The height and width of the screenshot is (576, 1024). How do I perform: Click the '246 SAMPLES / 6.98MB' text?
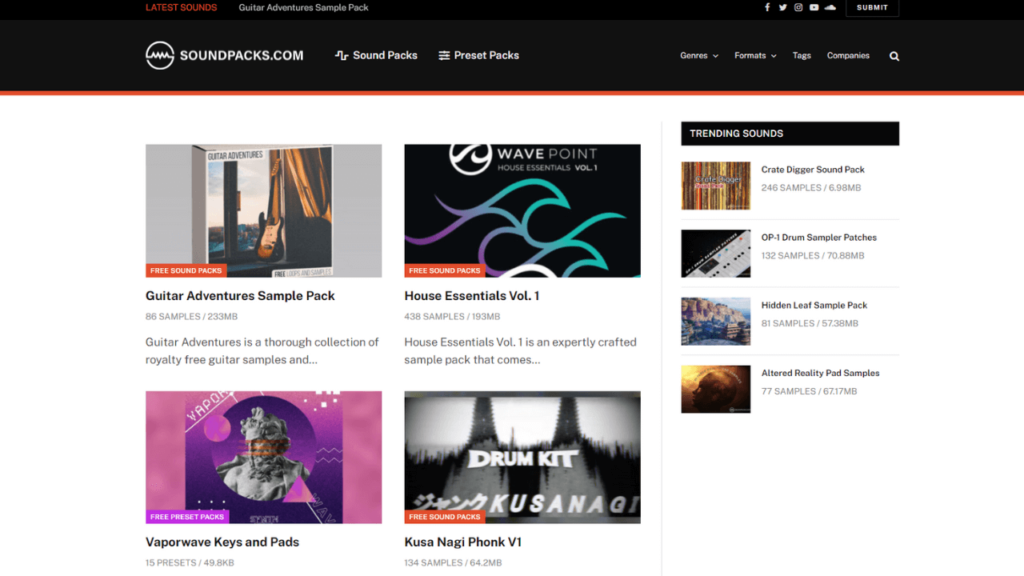tap(811, 187)
